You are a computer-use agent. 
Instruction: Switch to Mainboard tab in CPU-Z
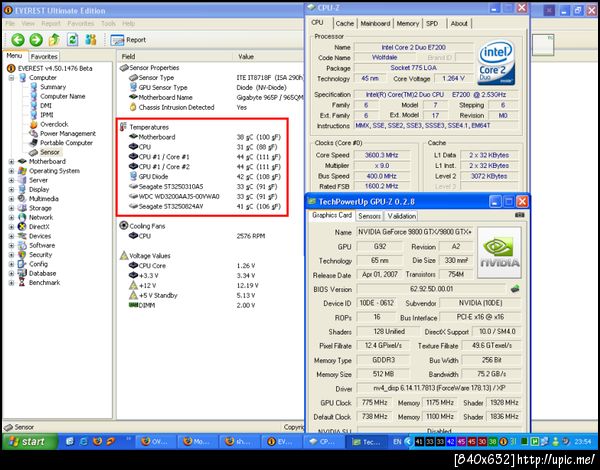pos(375,23)
